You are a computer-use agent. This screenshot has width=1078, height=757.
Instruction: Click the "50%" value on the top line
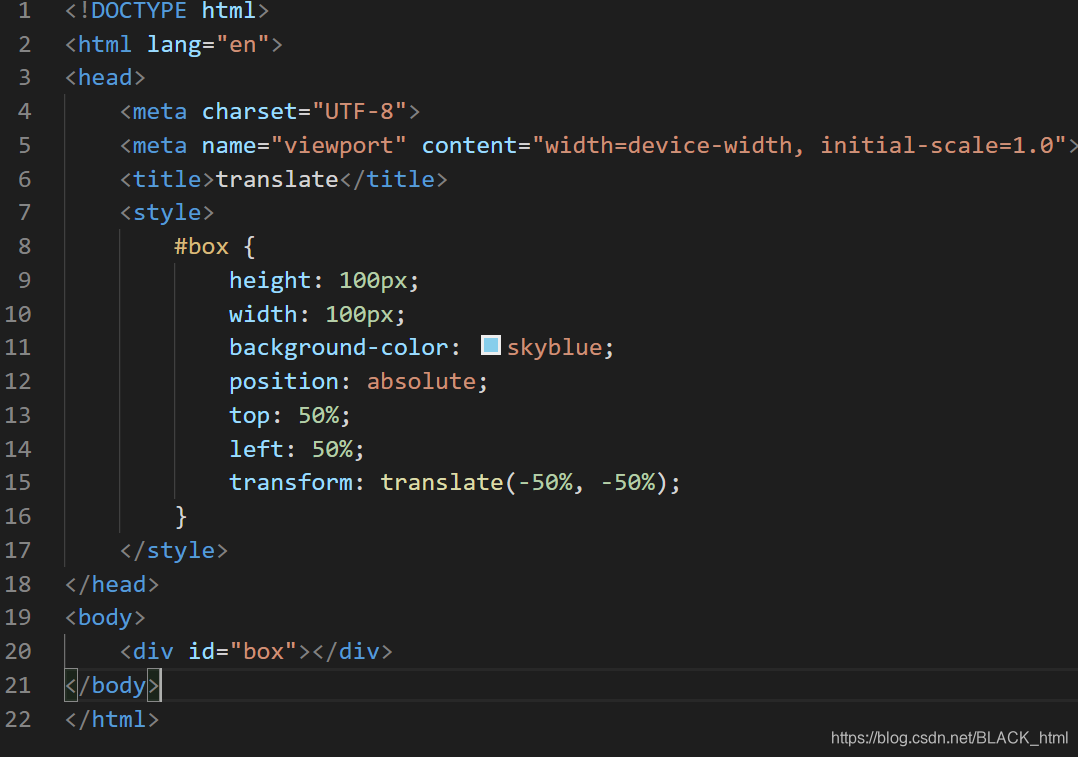(318, 415)
